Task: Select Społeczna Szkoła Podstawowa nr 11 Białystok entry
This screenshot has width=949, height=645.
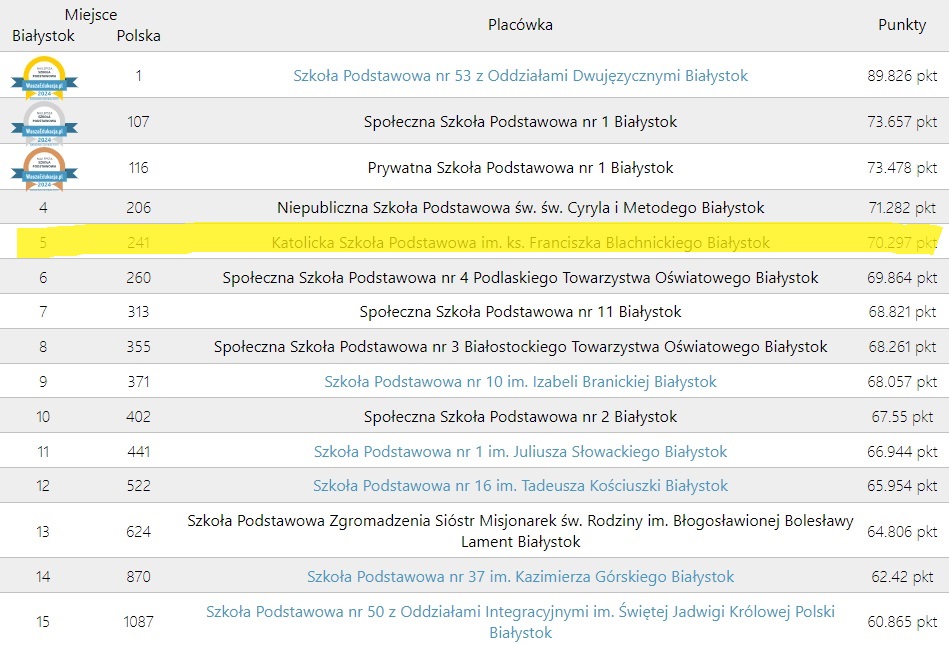Action: (520, 312)
